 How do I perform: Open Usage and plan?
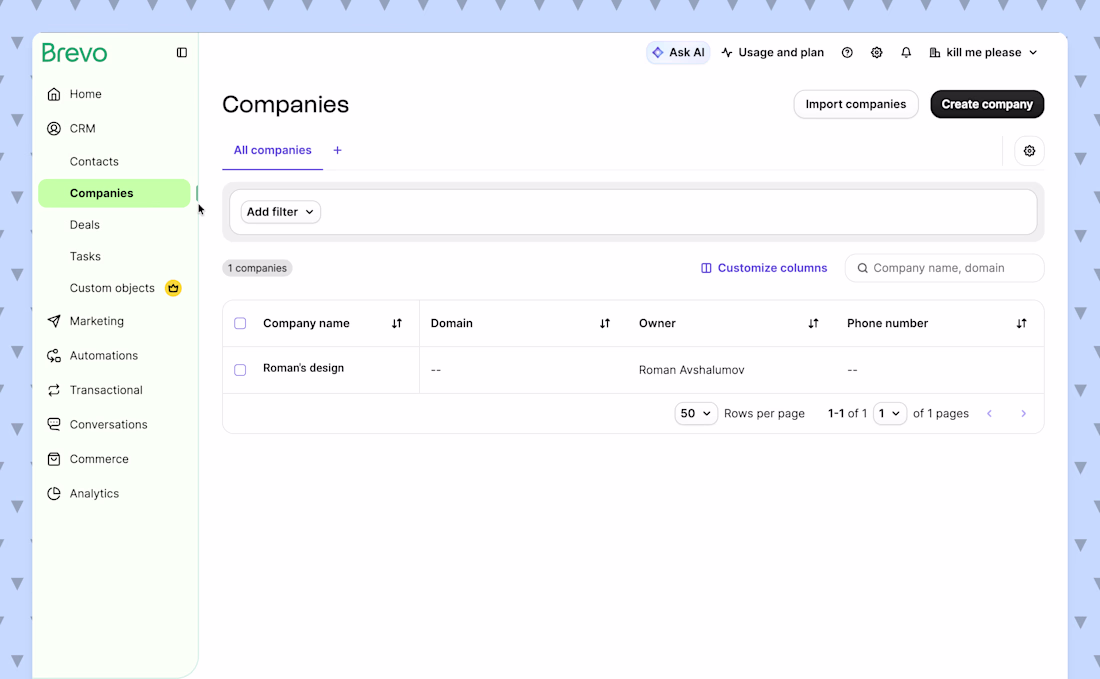tap(772, 53)
